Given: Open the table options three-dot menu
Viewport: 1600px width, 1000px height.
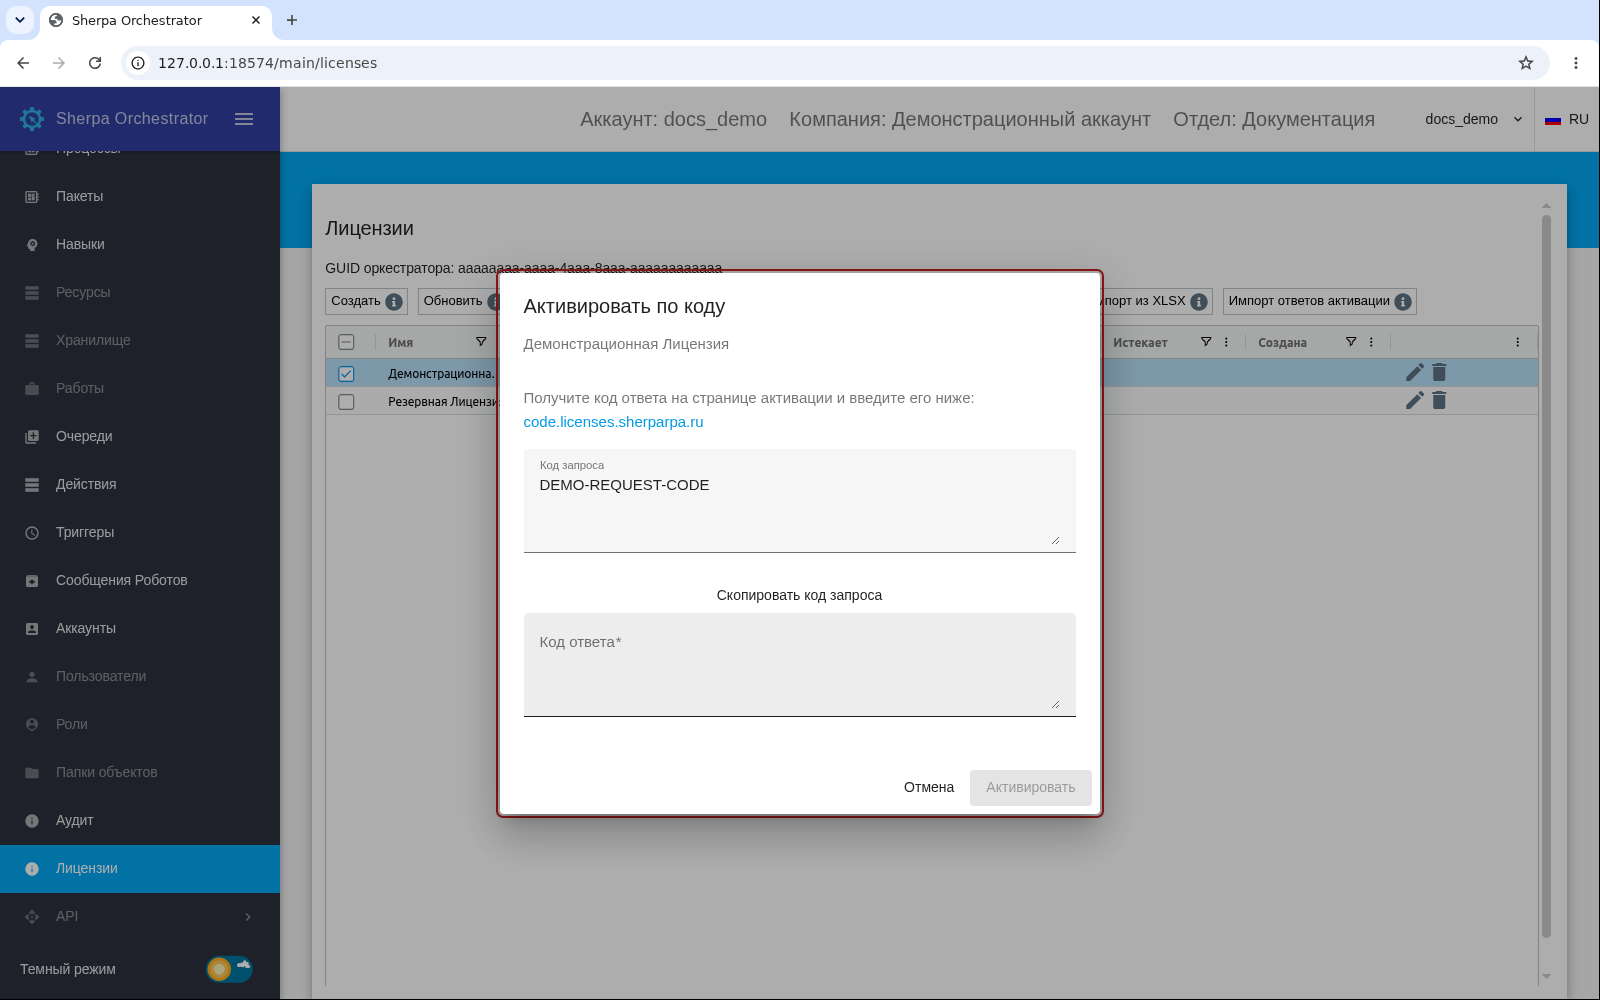Looking at the screenshot, I should pos(1517,342).
